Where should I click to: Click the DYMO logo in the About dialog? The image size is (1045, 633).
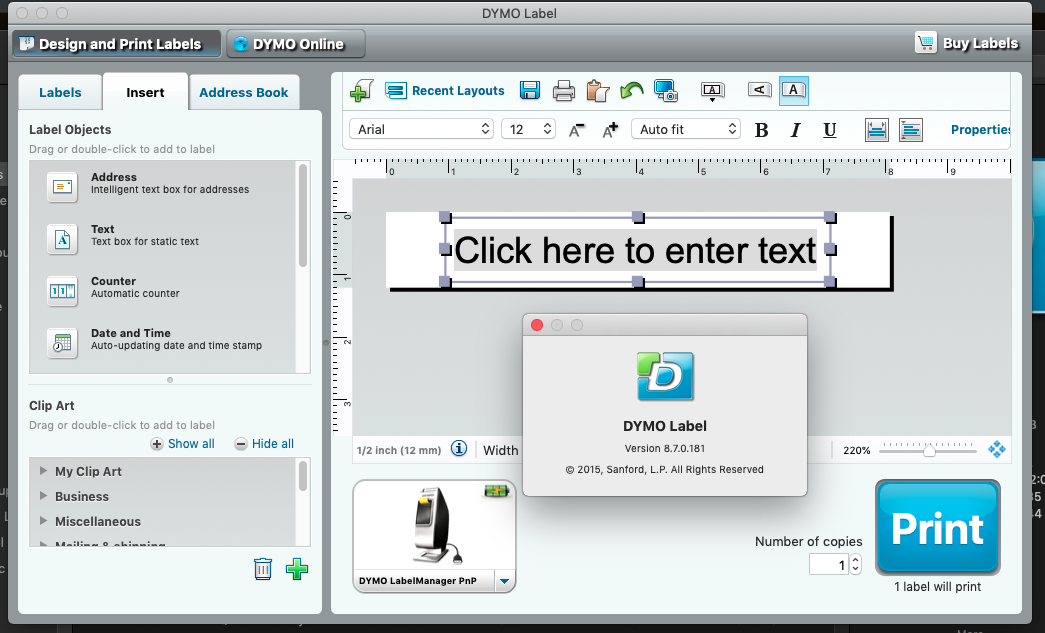tap(665, 376)
